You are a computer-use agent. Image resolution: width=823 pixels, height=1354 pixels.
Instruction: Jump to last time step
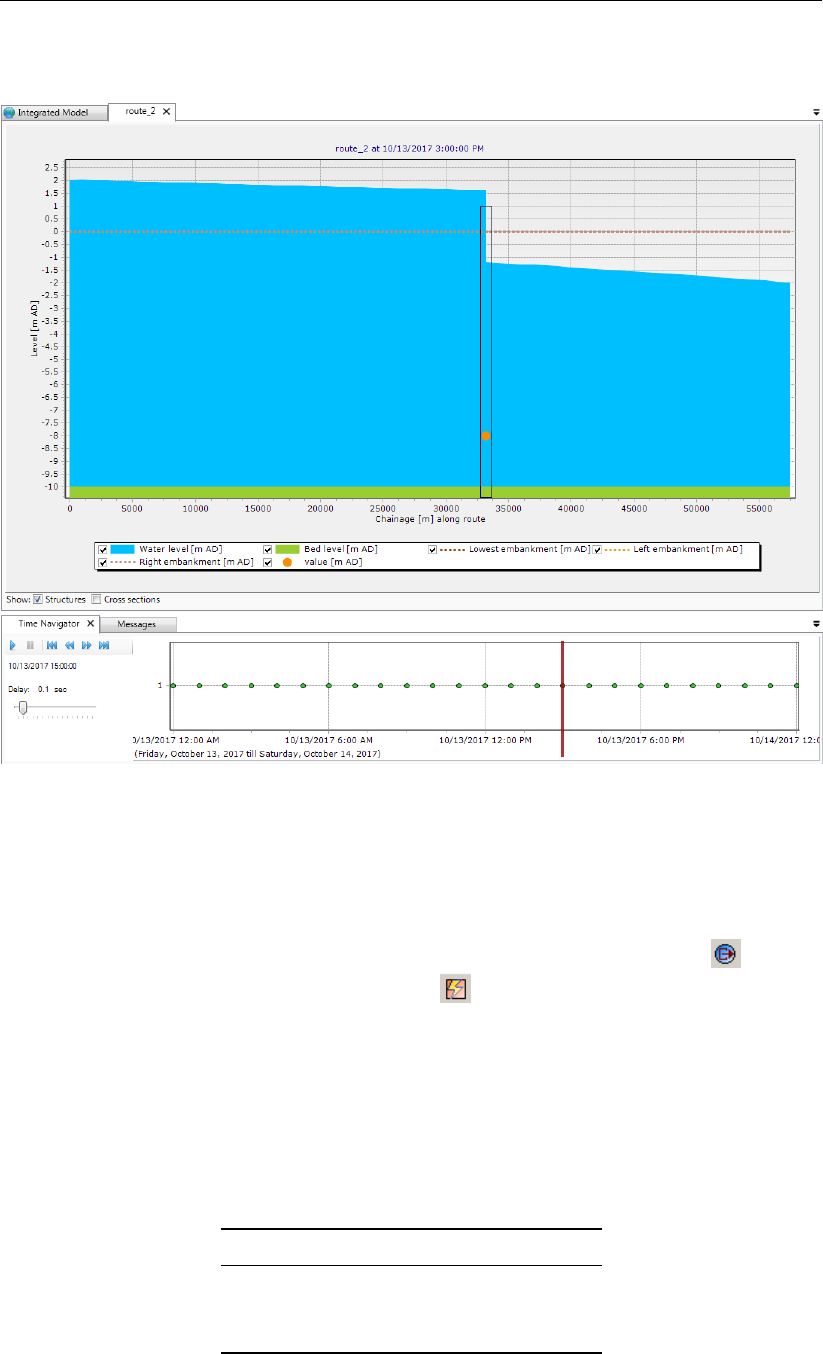[104, 646]
